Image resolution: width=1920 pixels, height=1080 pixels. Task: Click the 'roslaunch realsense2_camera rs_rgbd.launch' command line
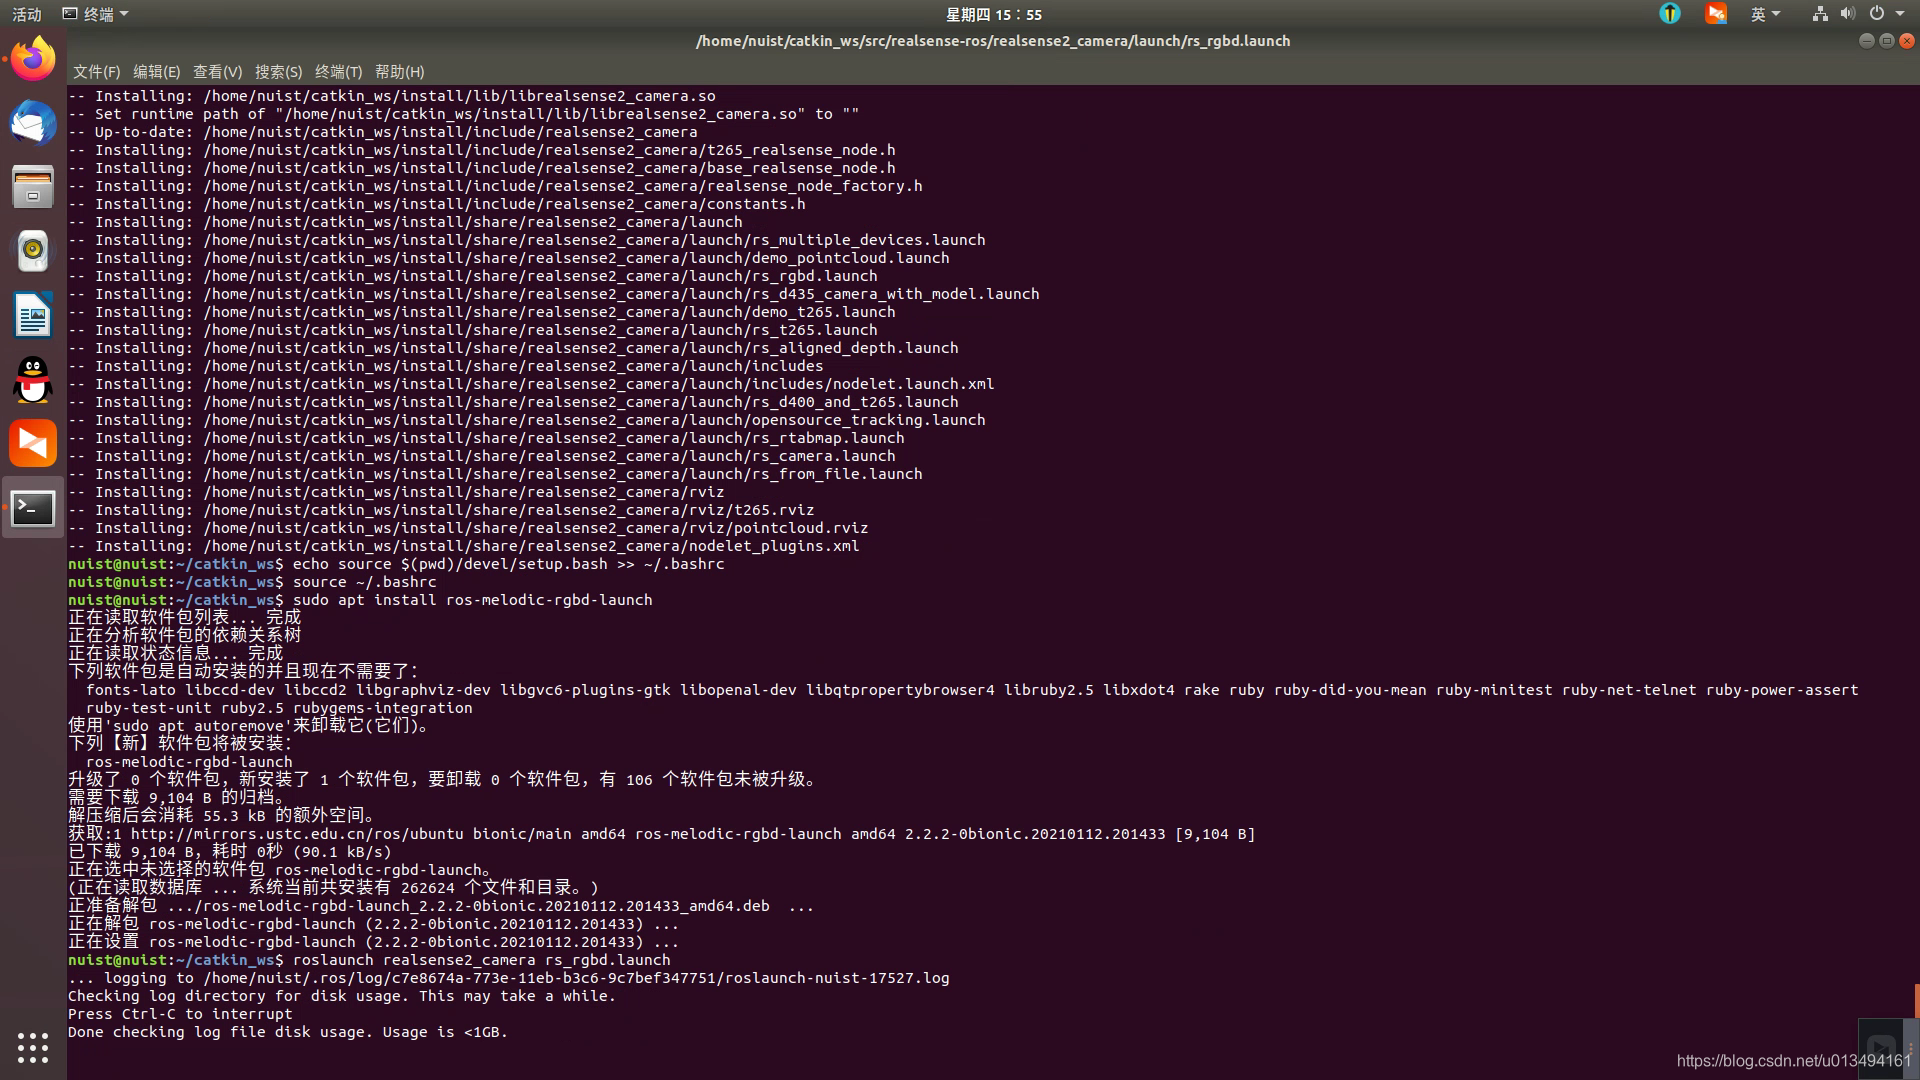pyautogui.click(x=481, y=960)
